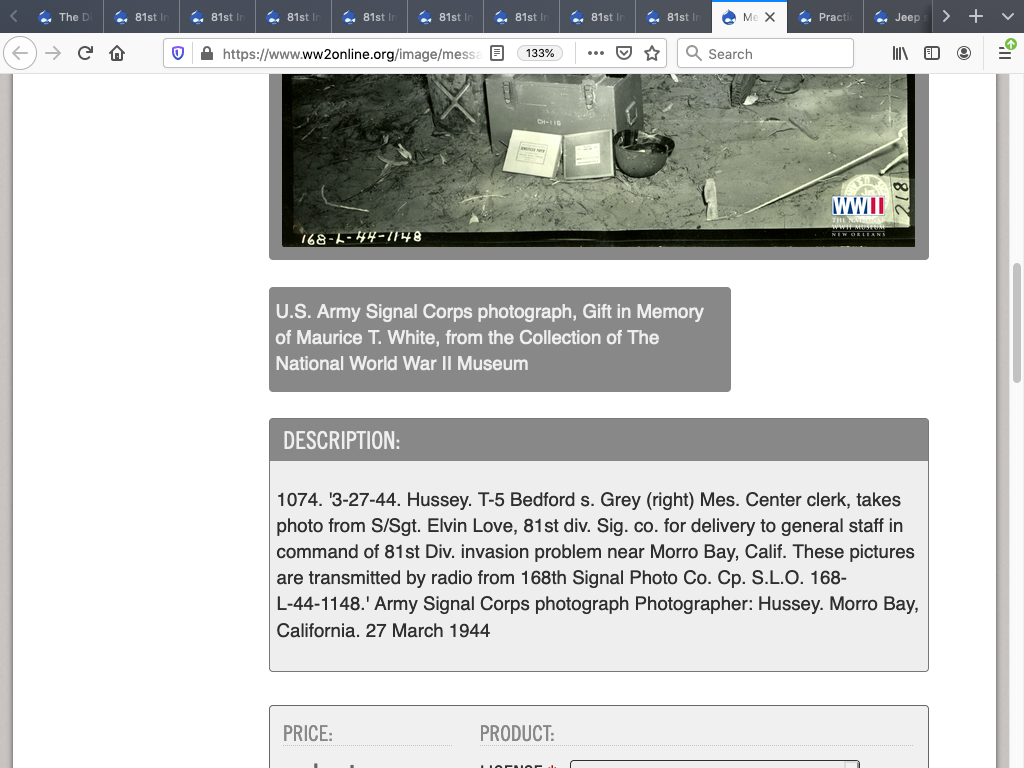This screenshot has height=768, width=1024.
Task: Open tracking protection shield icon
Action: click(x=179, y=54)
